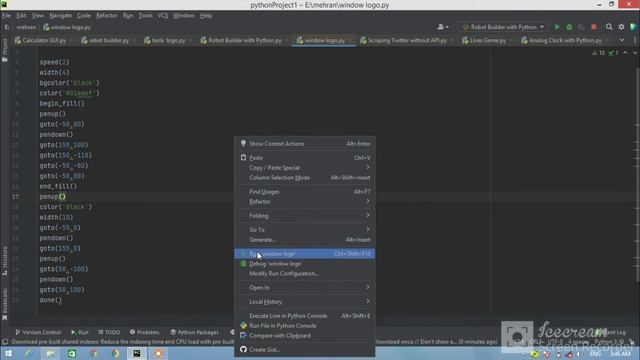Open the Bookmarks tool window sidebar
This screenshot has height=360, width=640.
(x=4, y=304)
